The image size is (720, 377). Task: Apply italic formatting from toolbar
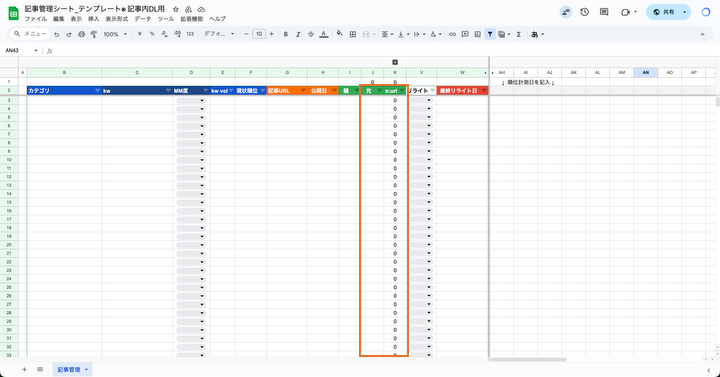pos(298,34)
